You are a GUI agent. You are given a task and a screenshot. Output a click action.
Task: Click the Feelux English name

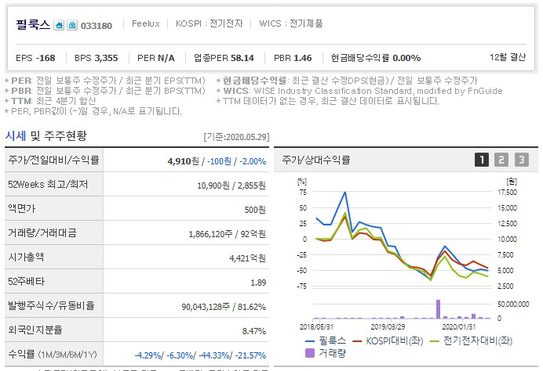pos(145,24)
